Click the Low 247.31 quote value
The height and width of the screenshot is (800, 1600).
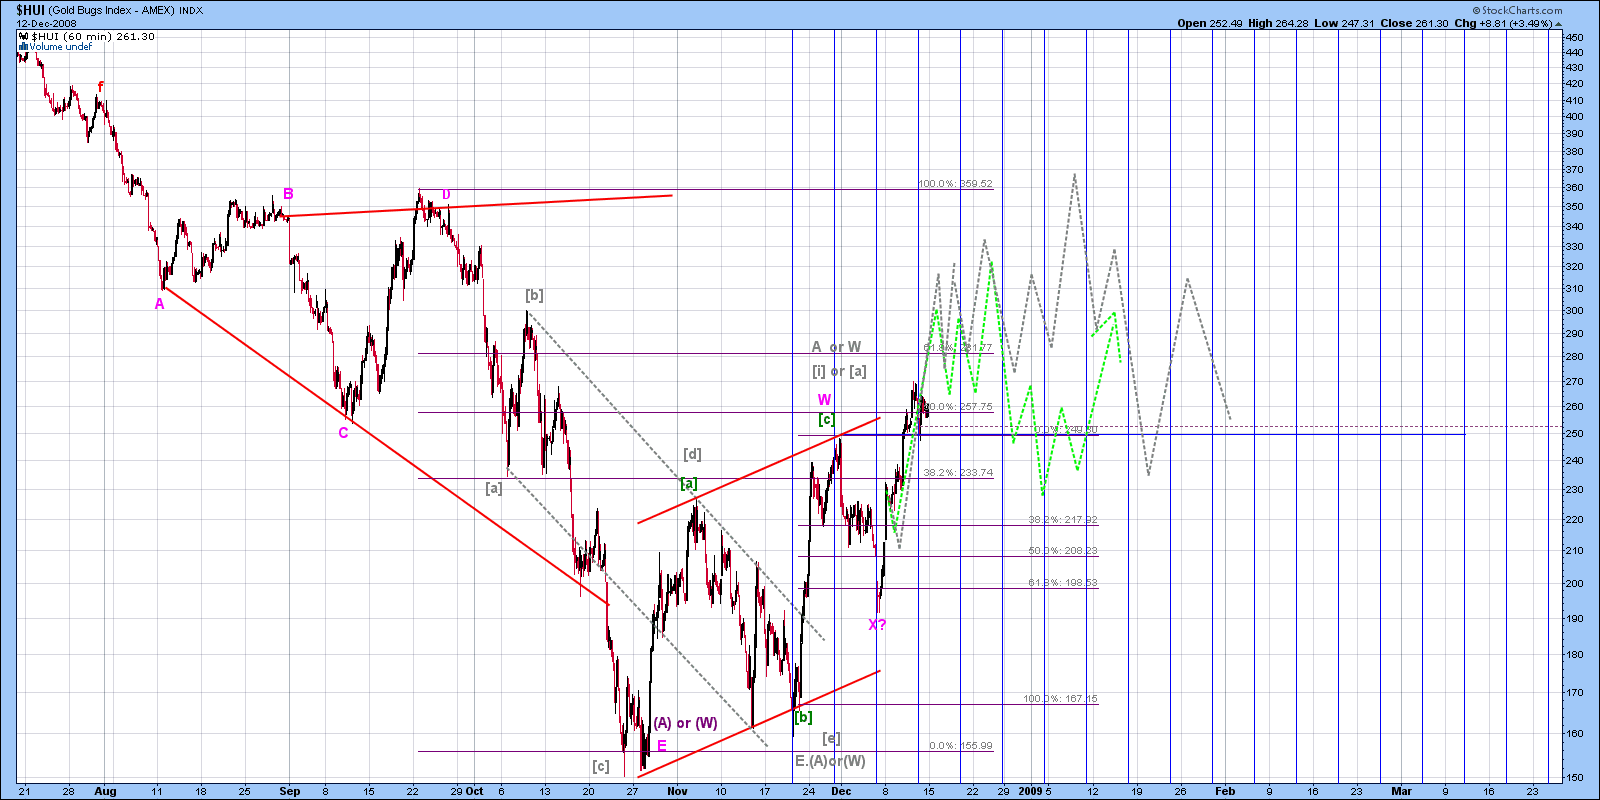click(x=1345, y=23)
